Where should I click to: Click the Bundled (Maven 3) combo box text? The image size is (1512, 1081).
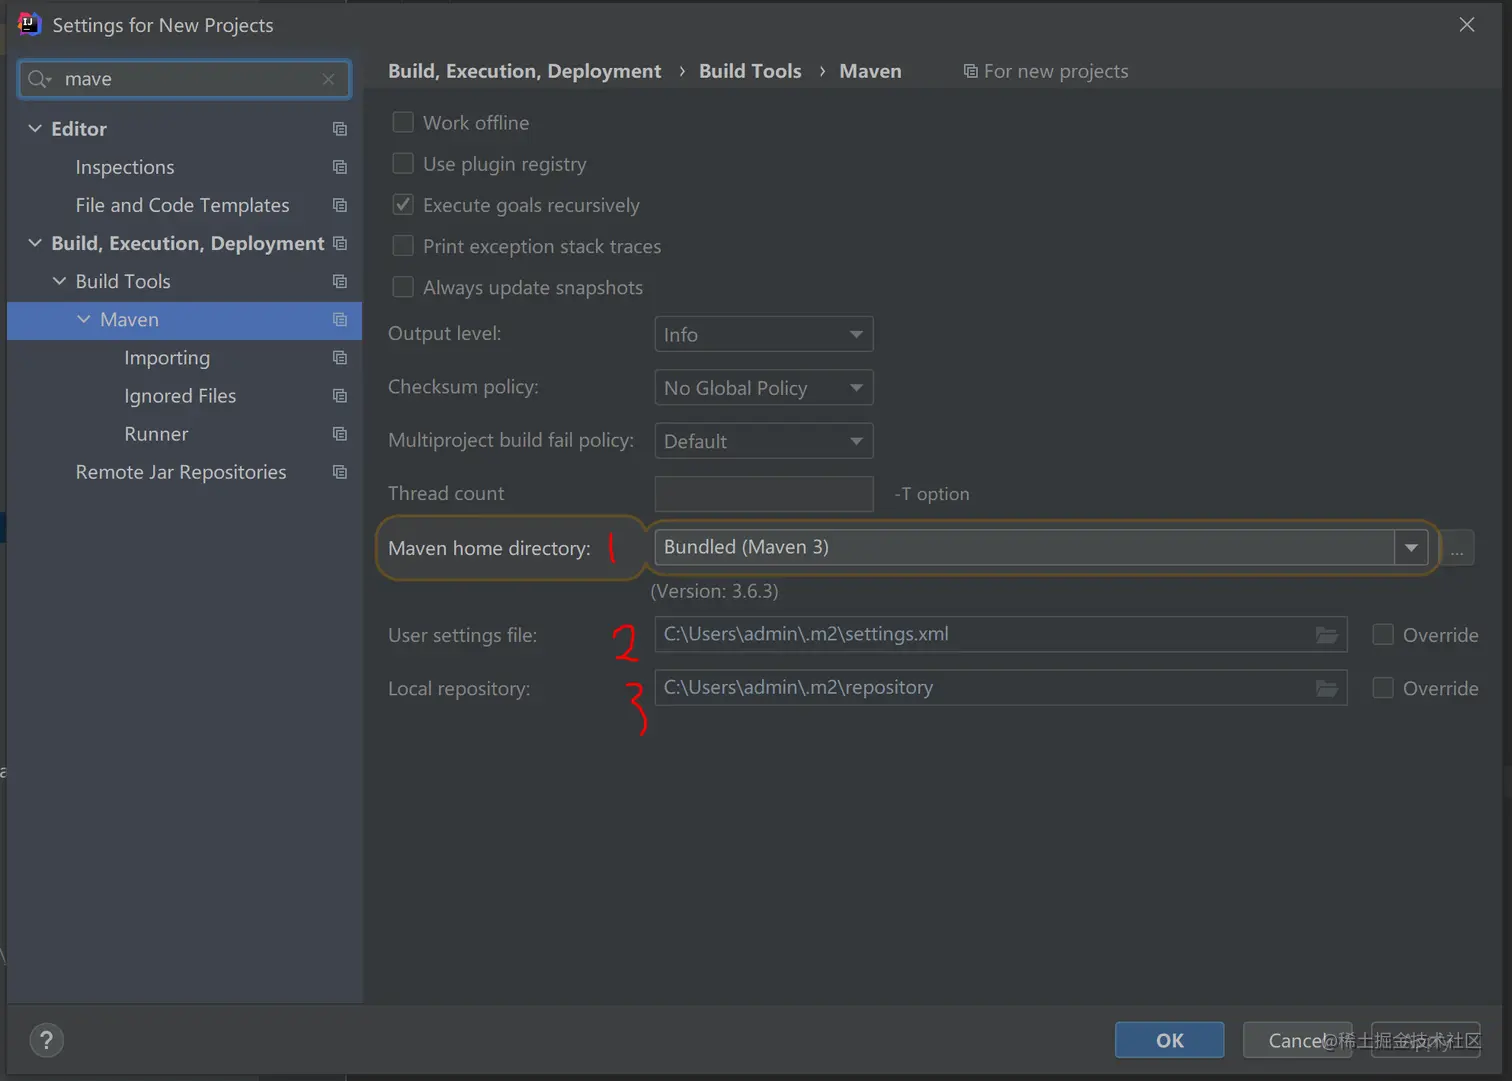pyautogui.click(x=746, y=547)
